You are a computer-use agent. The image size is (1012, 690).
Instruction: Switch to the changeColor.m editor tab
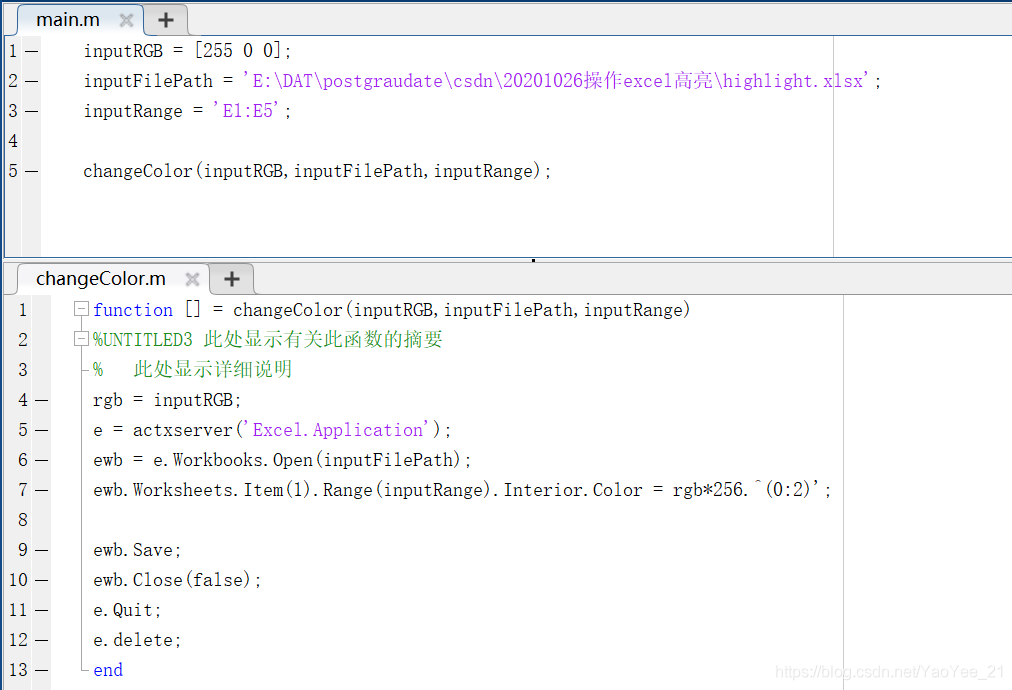101,279
